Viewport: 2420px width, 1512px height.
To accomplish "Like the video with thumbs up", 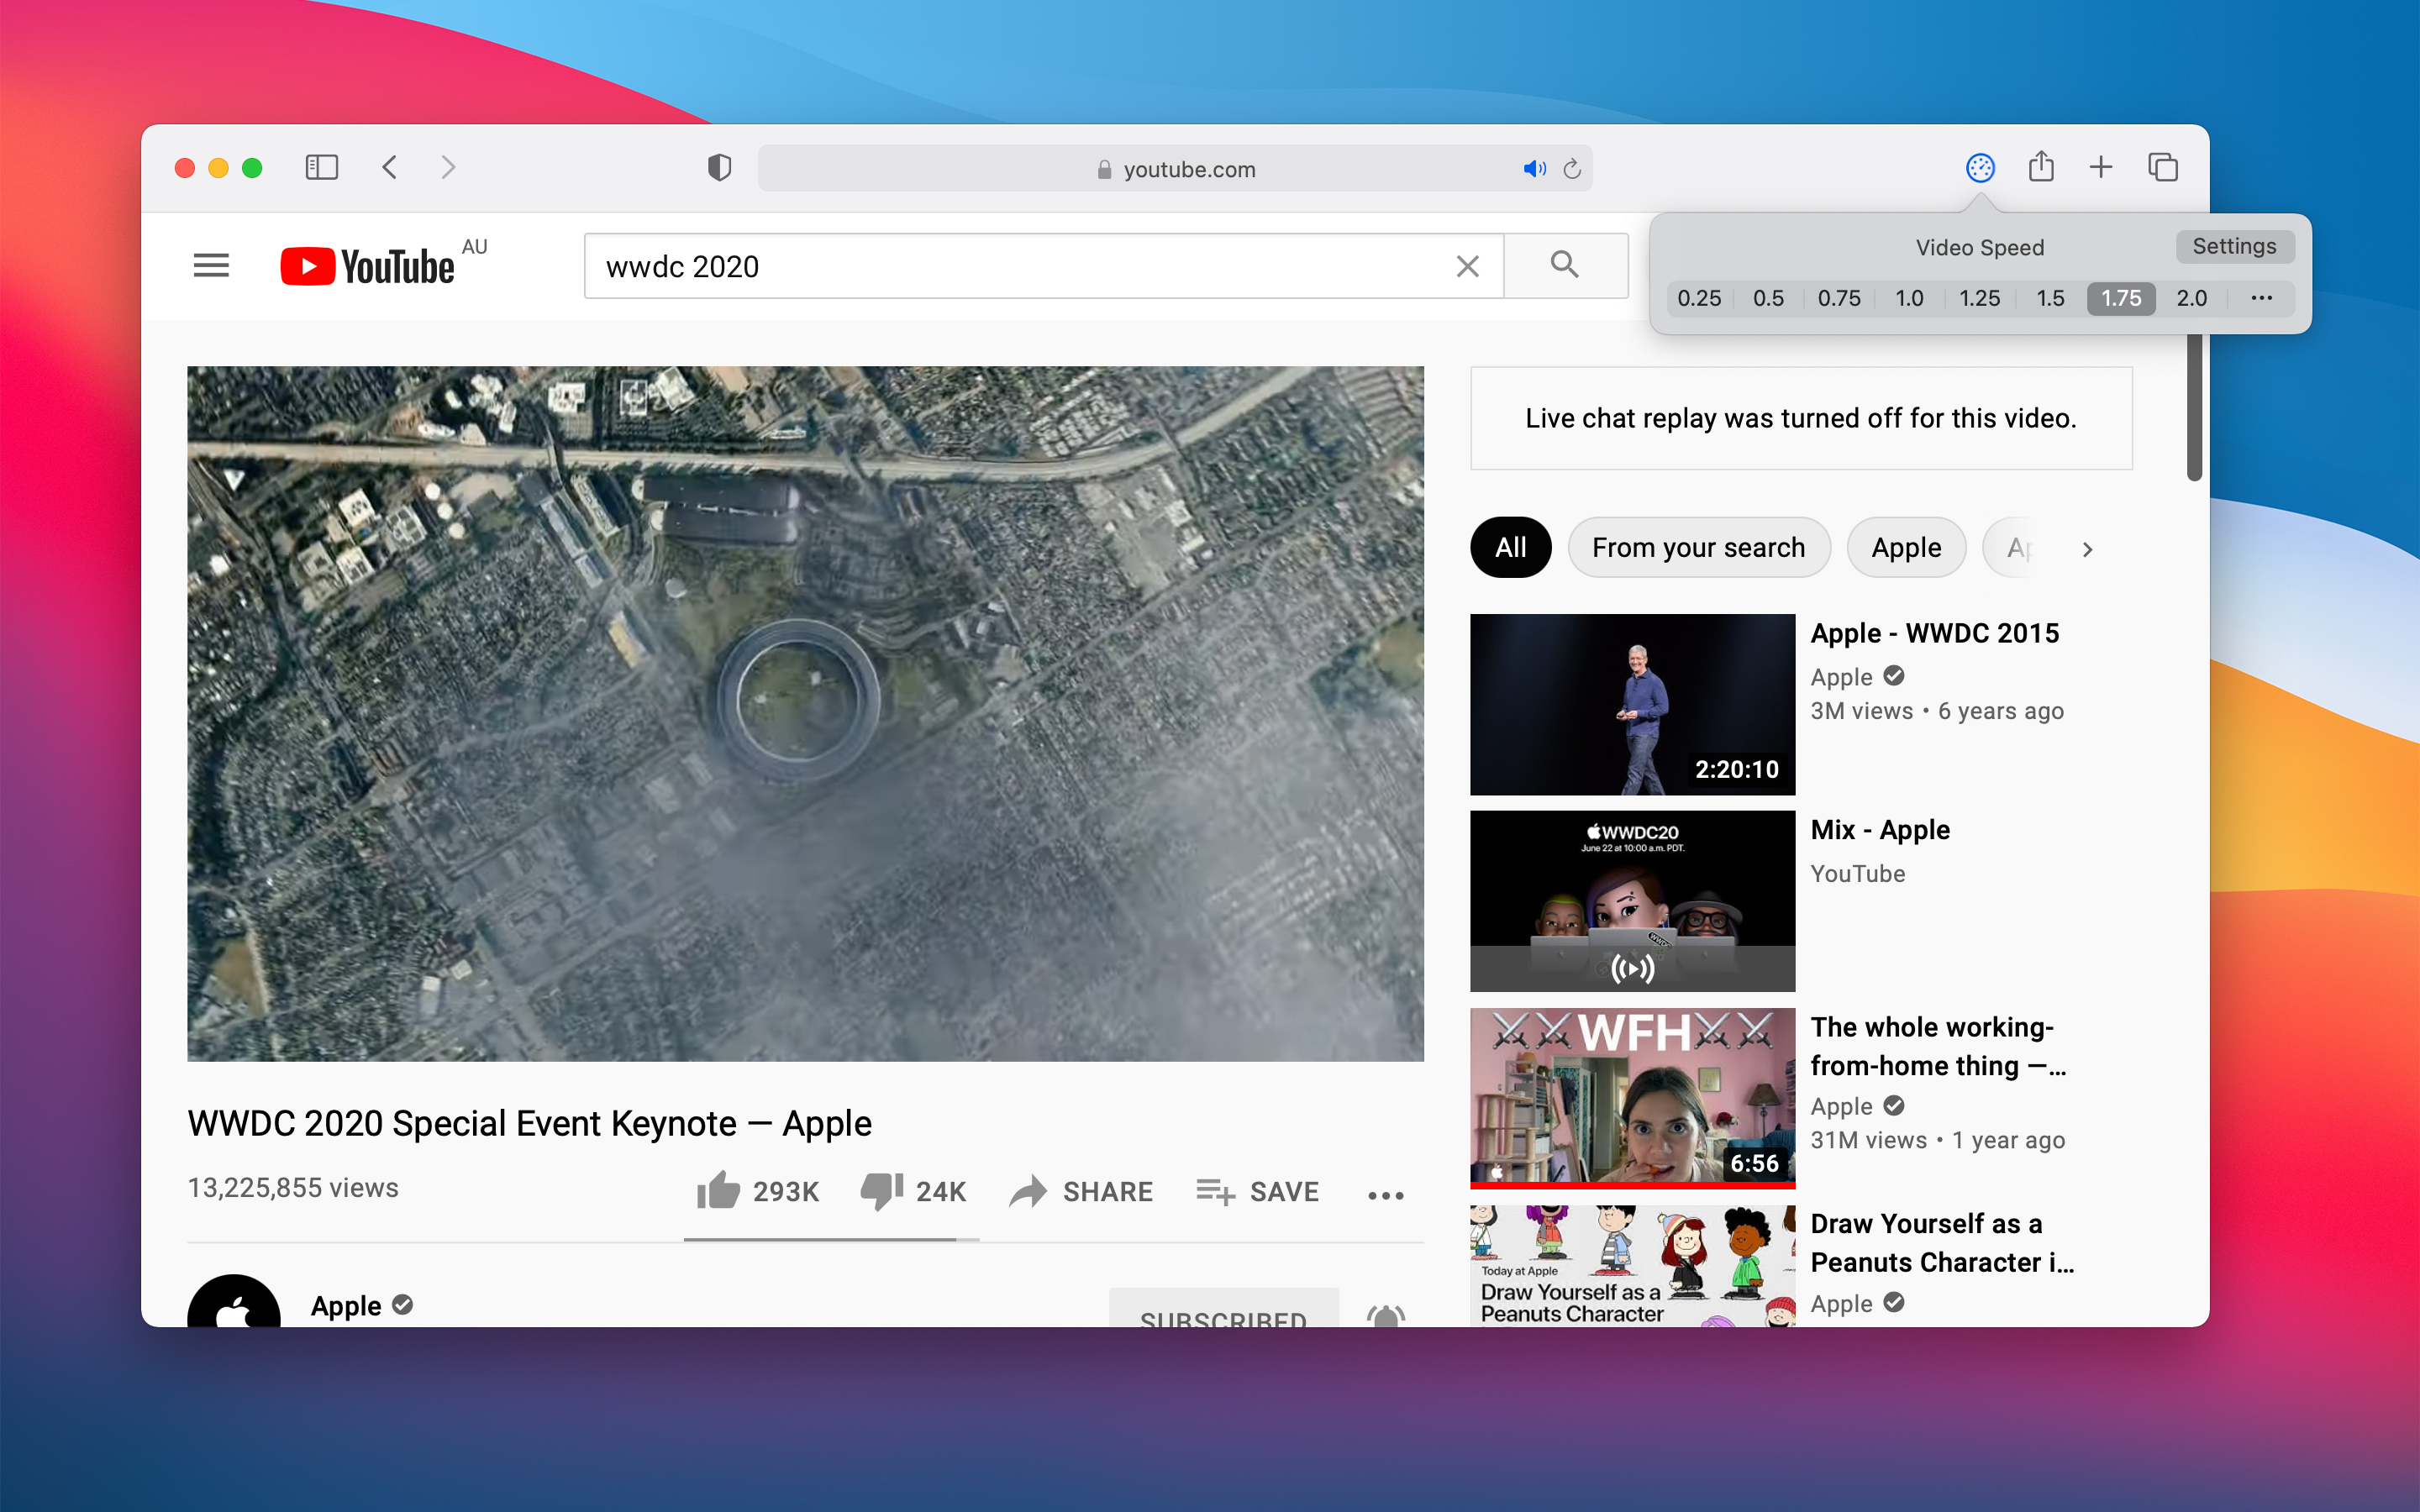I will [x=719, y=1191].
